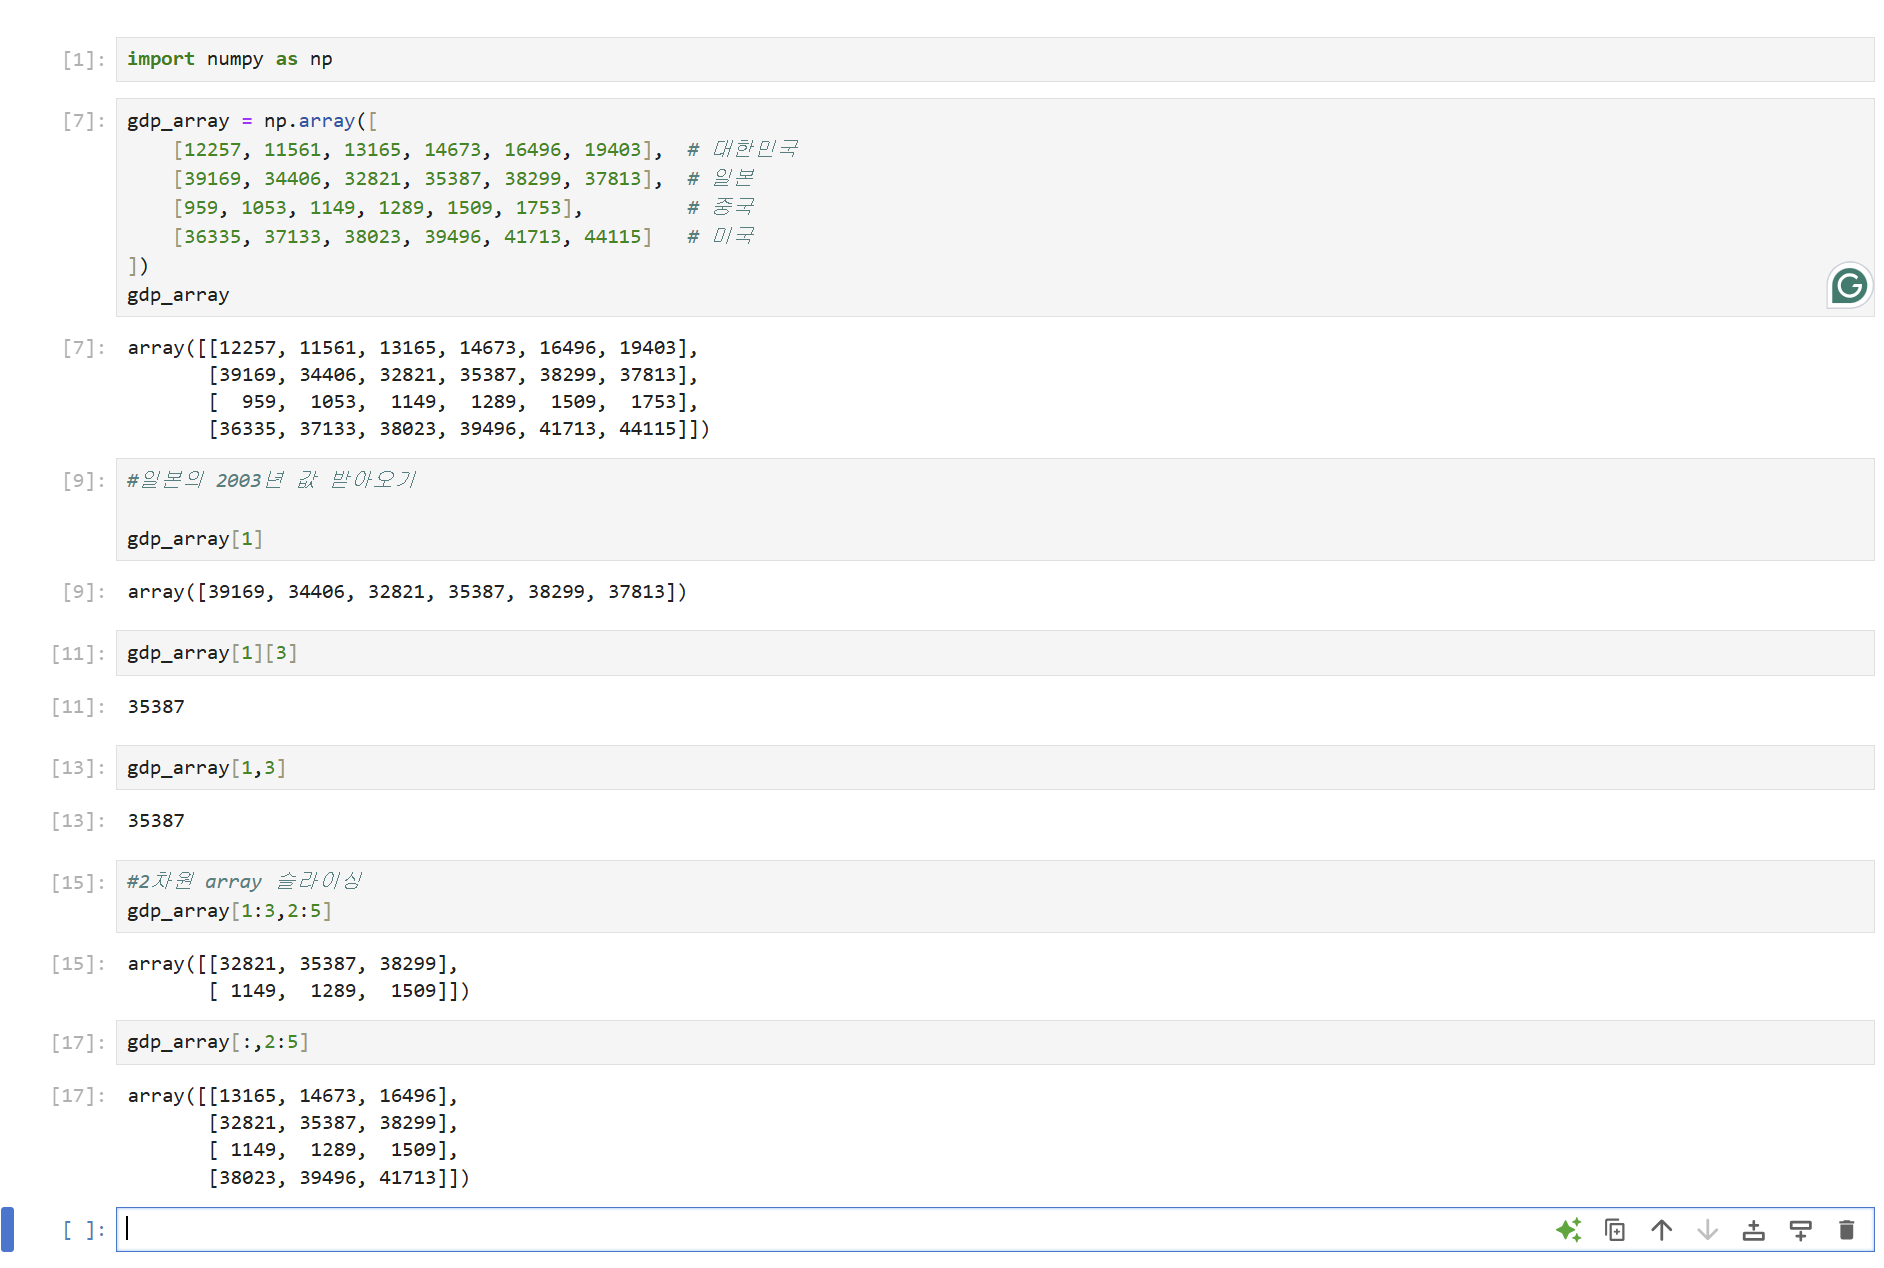
Task: Delete the active cell with trash icon
Action: click(1846, 1230)
